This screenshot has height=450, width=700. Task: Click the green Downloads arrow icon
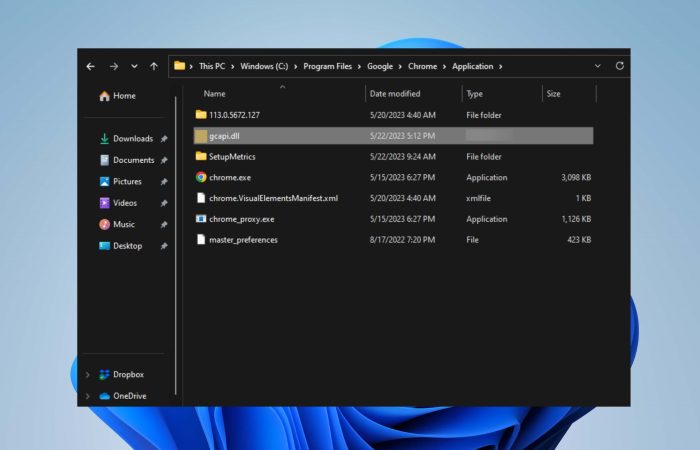(x=104, y=139)
